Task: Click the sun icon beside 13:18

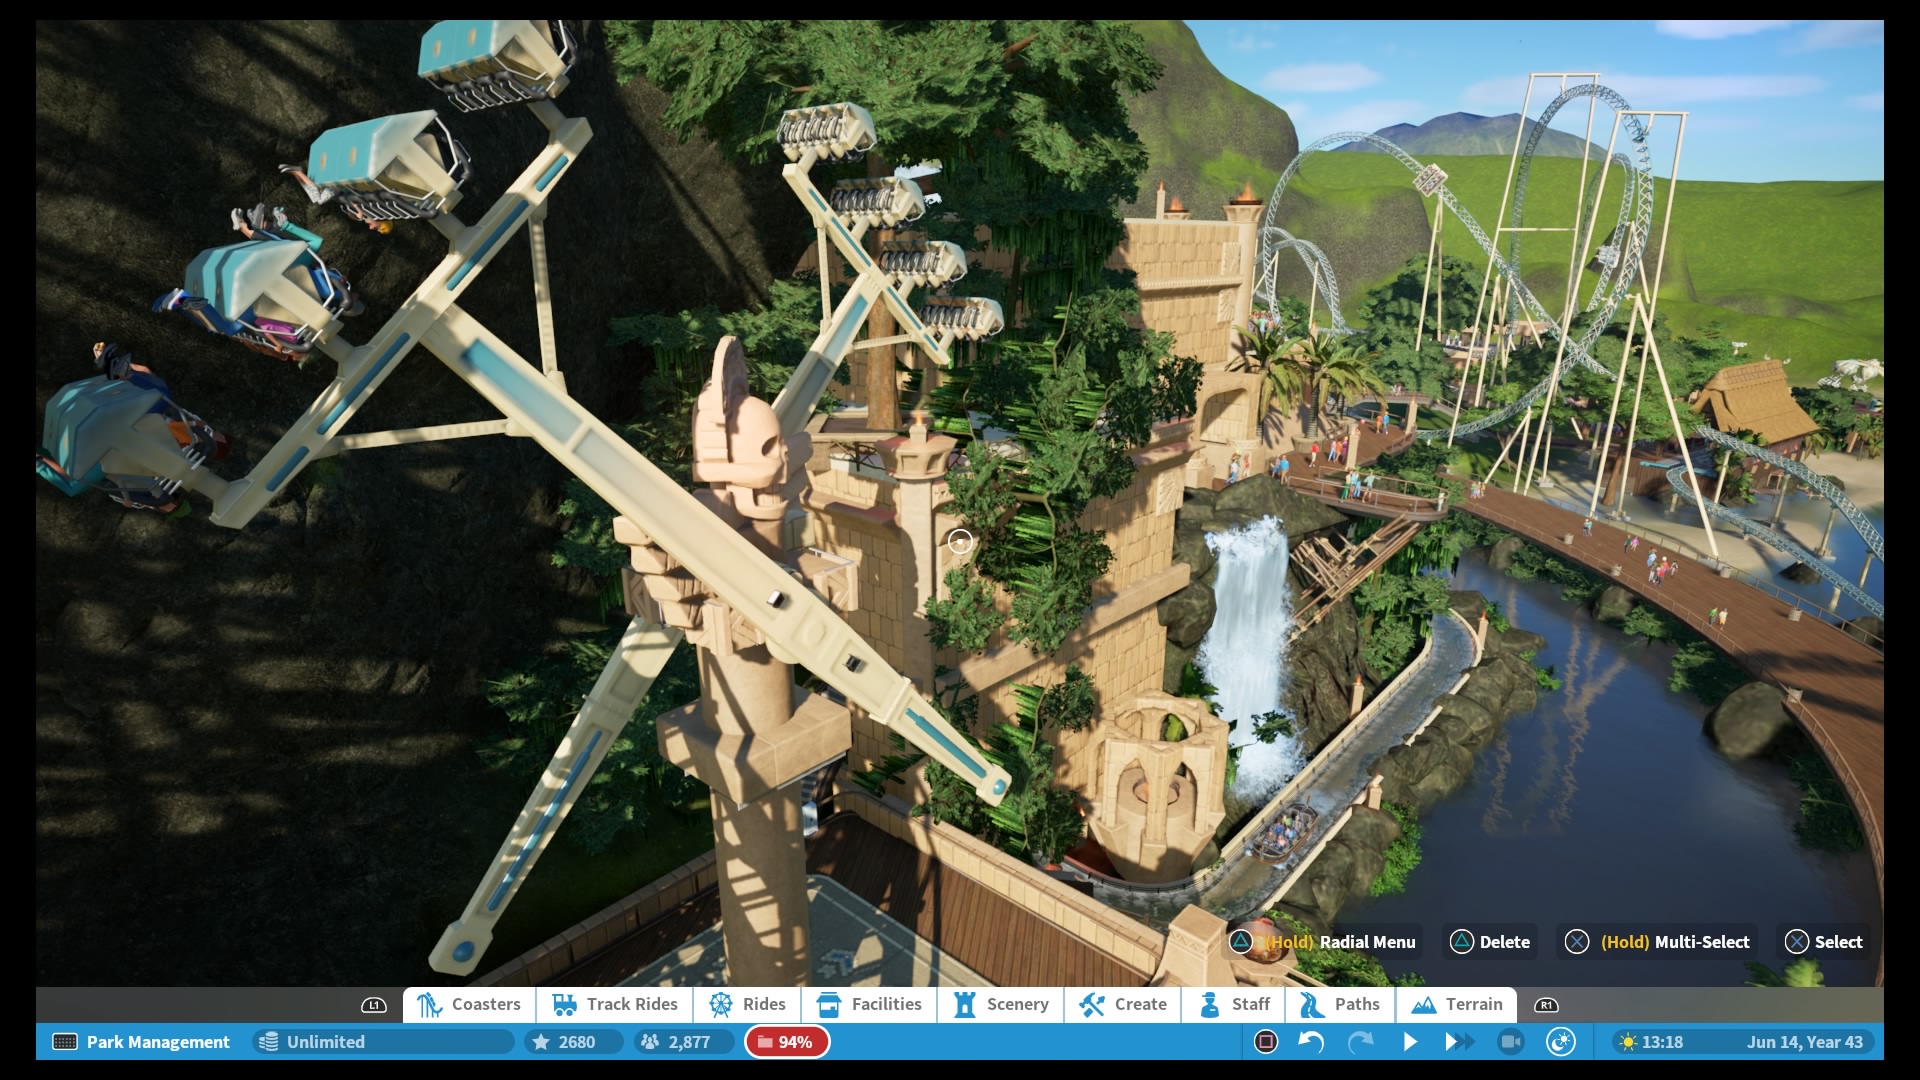Action: tap(1628, 1042)
